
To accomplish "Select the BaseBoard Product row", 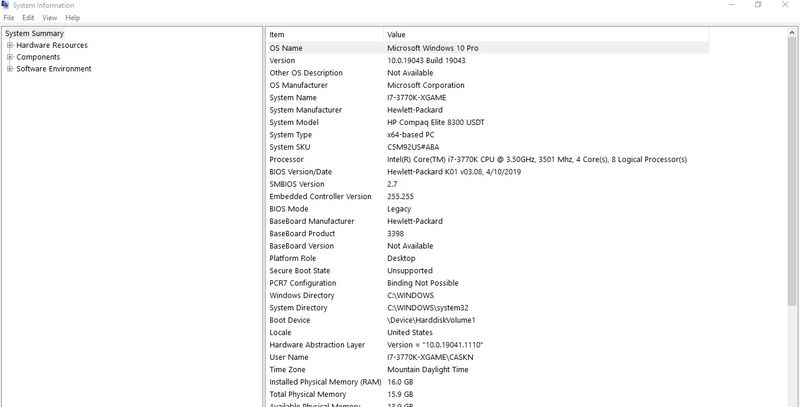I will click(487, 234).
